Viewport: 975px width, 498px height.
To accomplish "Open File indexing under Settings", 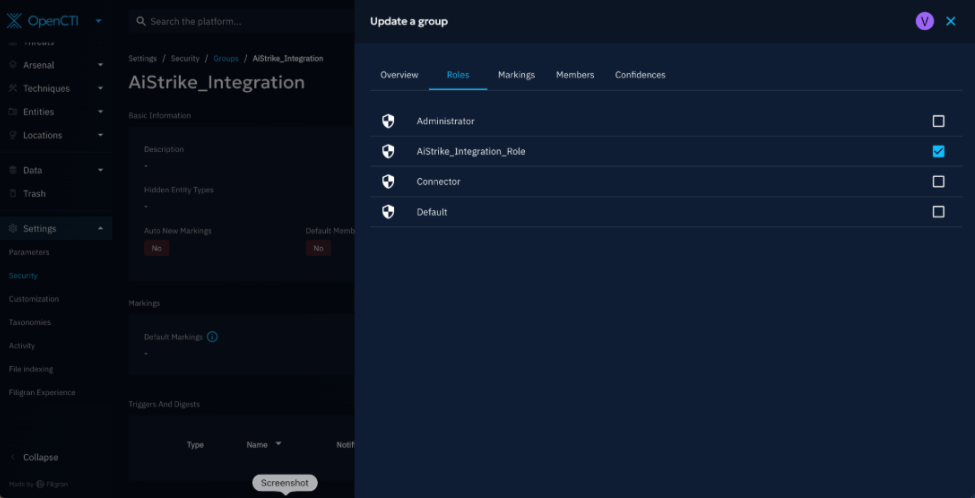I will [x=30, y=369].
